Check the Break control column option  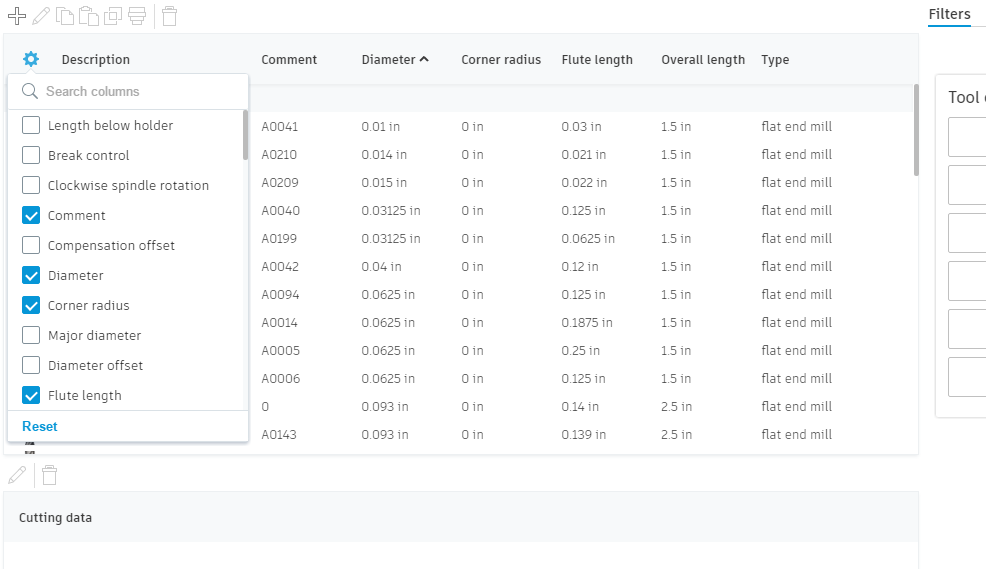click(31, 156)
